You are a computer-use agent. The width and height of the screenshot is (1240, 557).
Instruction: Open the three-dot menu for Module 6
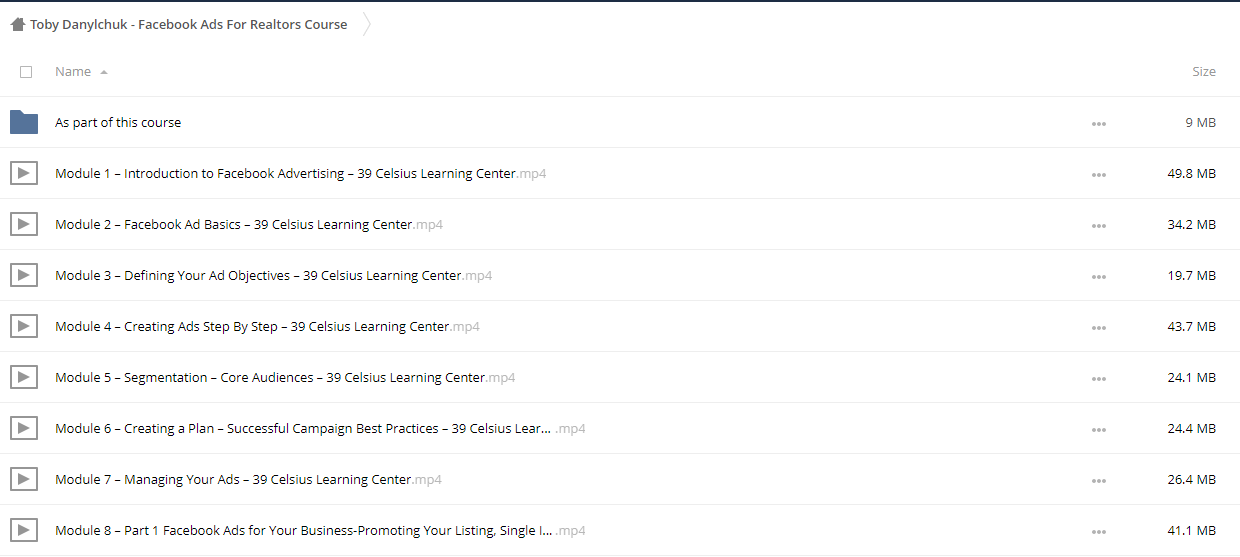pyautogui.click(x=1099, y=429)
